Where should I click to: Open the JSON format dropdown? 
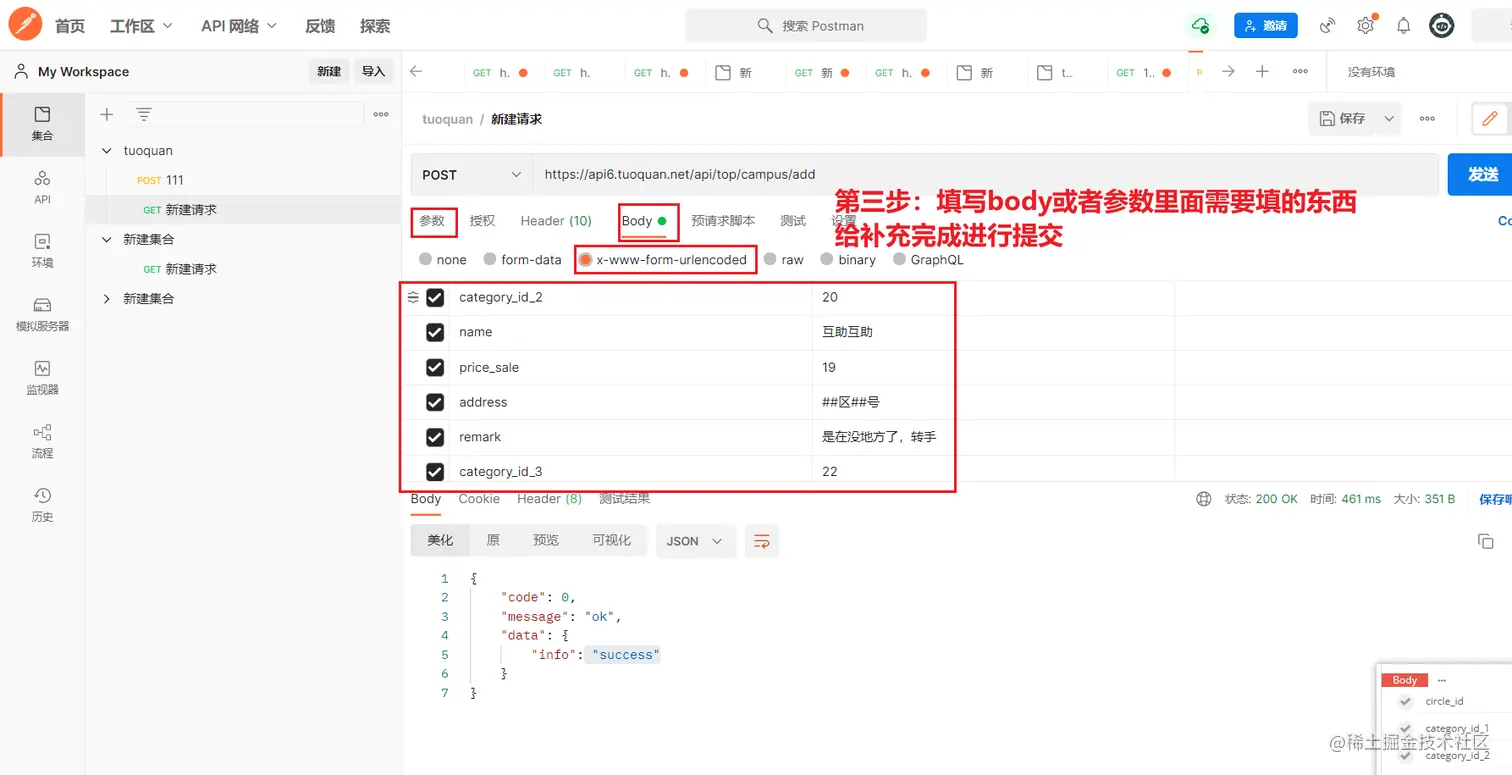coord(695,541)
